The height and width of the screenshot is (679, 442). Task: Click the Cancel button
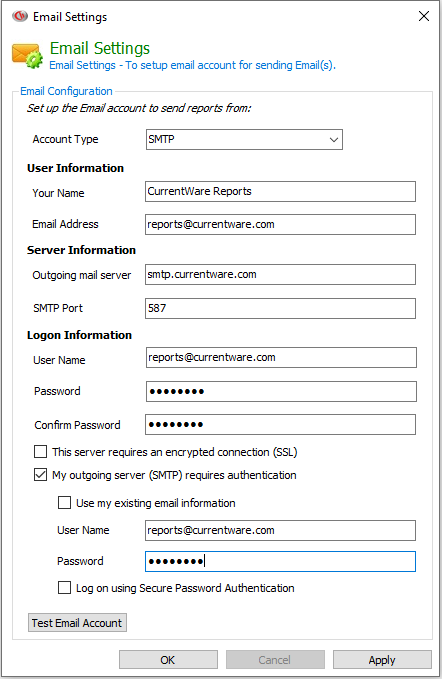coord(275,660)
